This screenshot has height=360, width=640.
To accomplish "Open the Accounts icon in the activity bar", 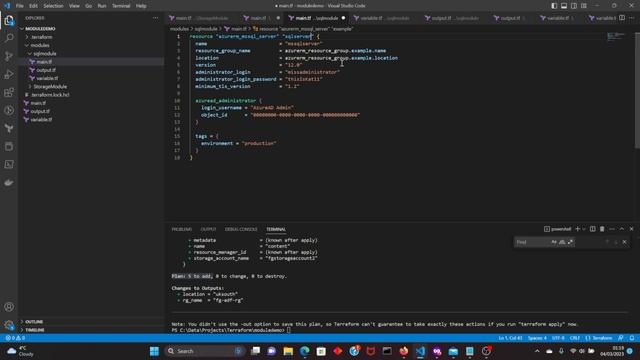I will pyautogui.click(x=9, y=307).
